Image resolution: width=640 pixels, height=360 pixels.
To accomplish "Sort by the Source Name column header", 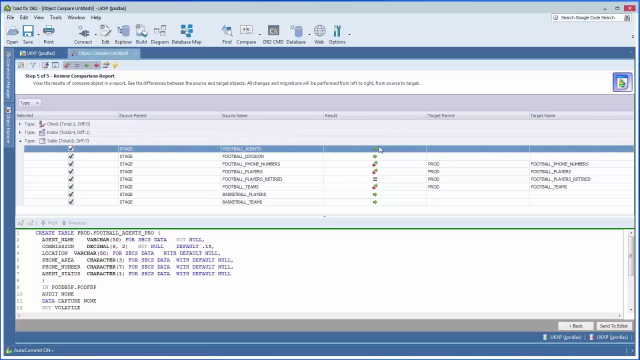I will coord(272,116).
